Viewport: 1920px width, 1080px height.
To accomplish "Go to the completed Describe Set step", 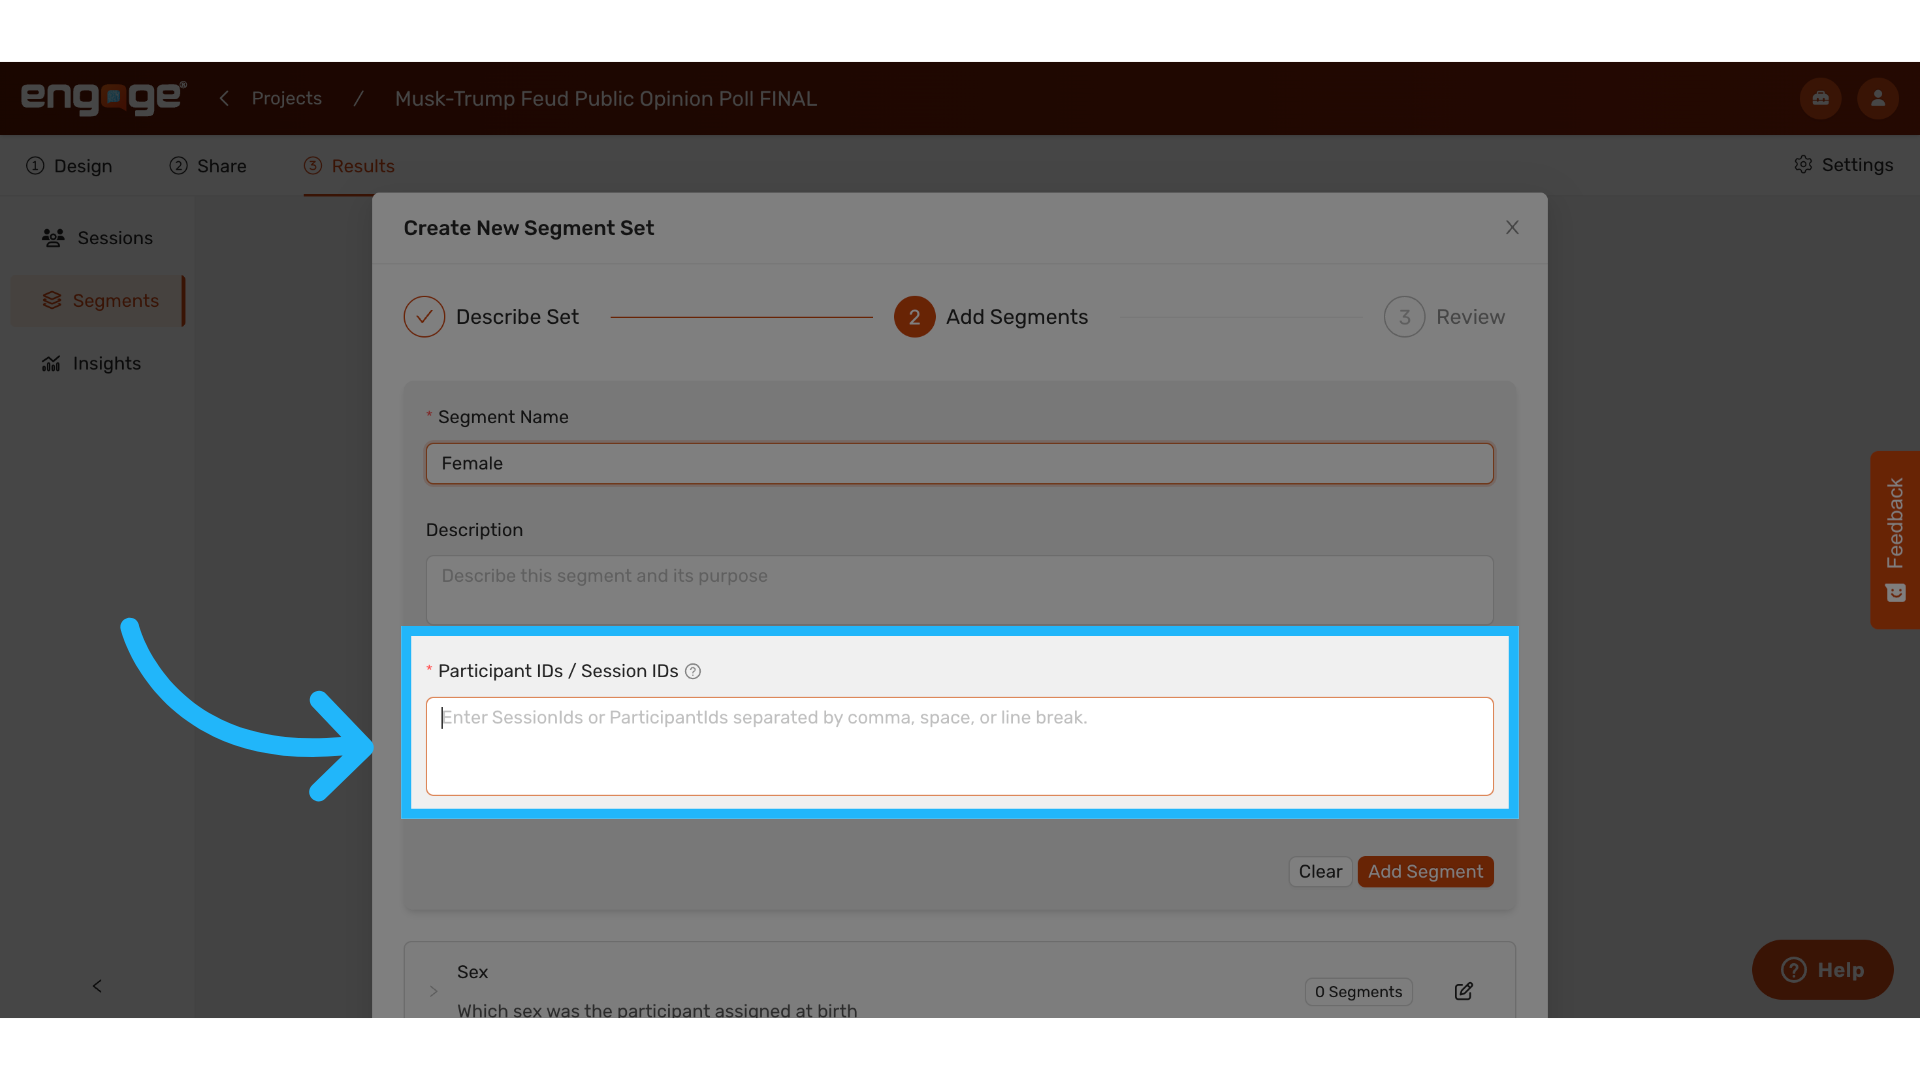I will pos(491,317).
